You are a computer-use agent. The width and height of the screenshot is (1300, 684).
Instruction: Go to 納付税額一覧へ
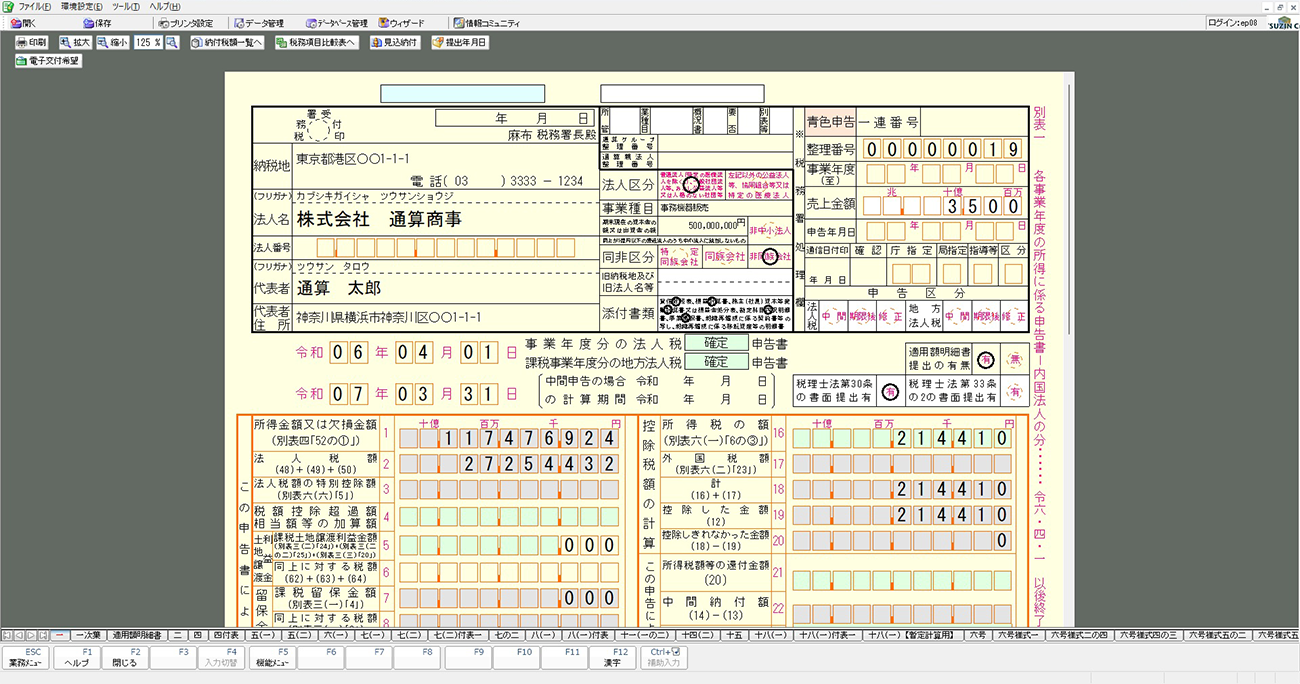point(228,43)
